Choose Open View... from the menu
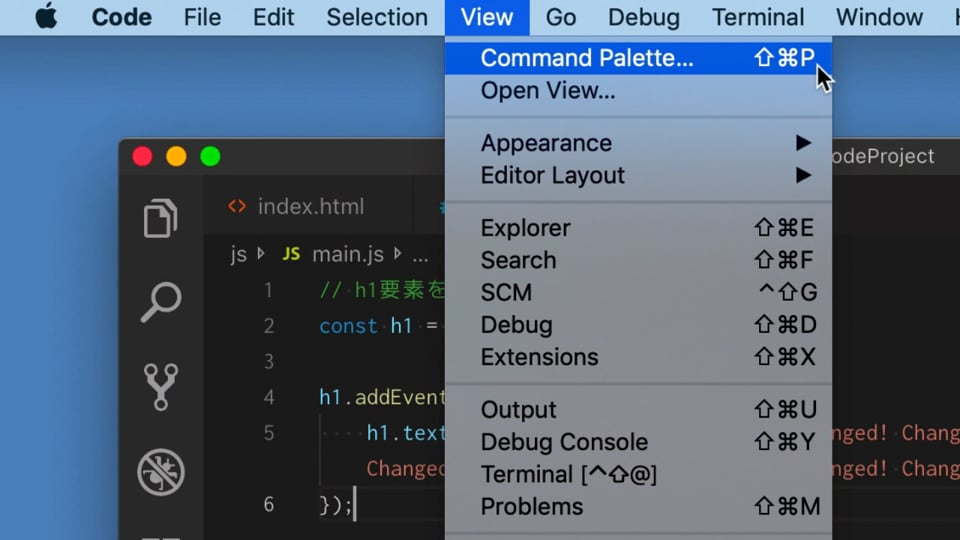This screenshot has width=960, height=540. coord(638,91)
